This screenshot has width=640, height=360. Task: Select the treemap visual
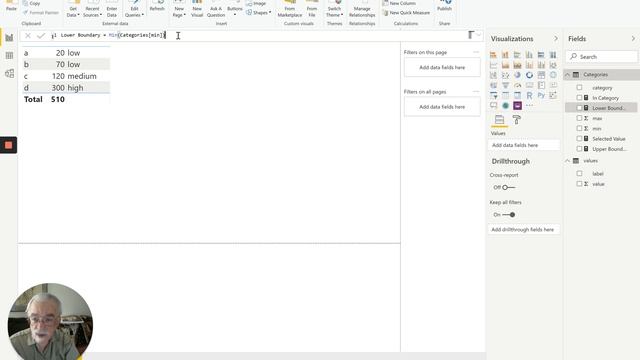541,75
